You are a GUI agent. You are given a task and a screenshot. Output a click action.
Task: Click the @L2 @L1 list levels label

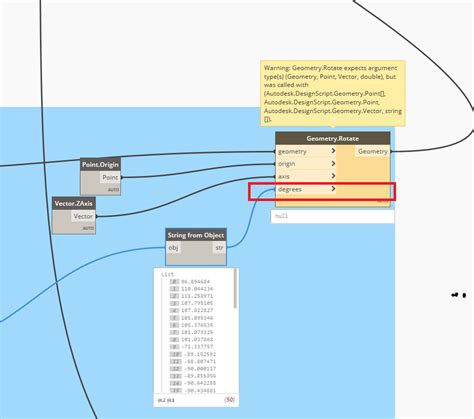(166, 400)
